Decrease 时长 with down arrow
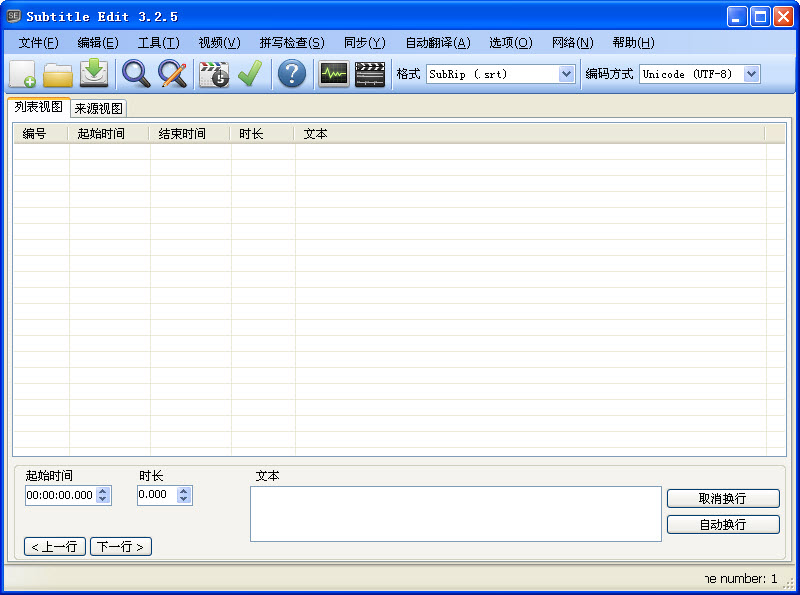The width and height of the screenshot is (800, 595). click(184, 500)
